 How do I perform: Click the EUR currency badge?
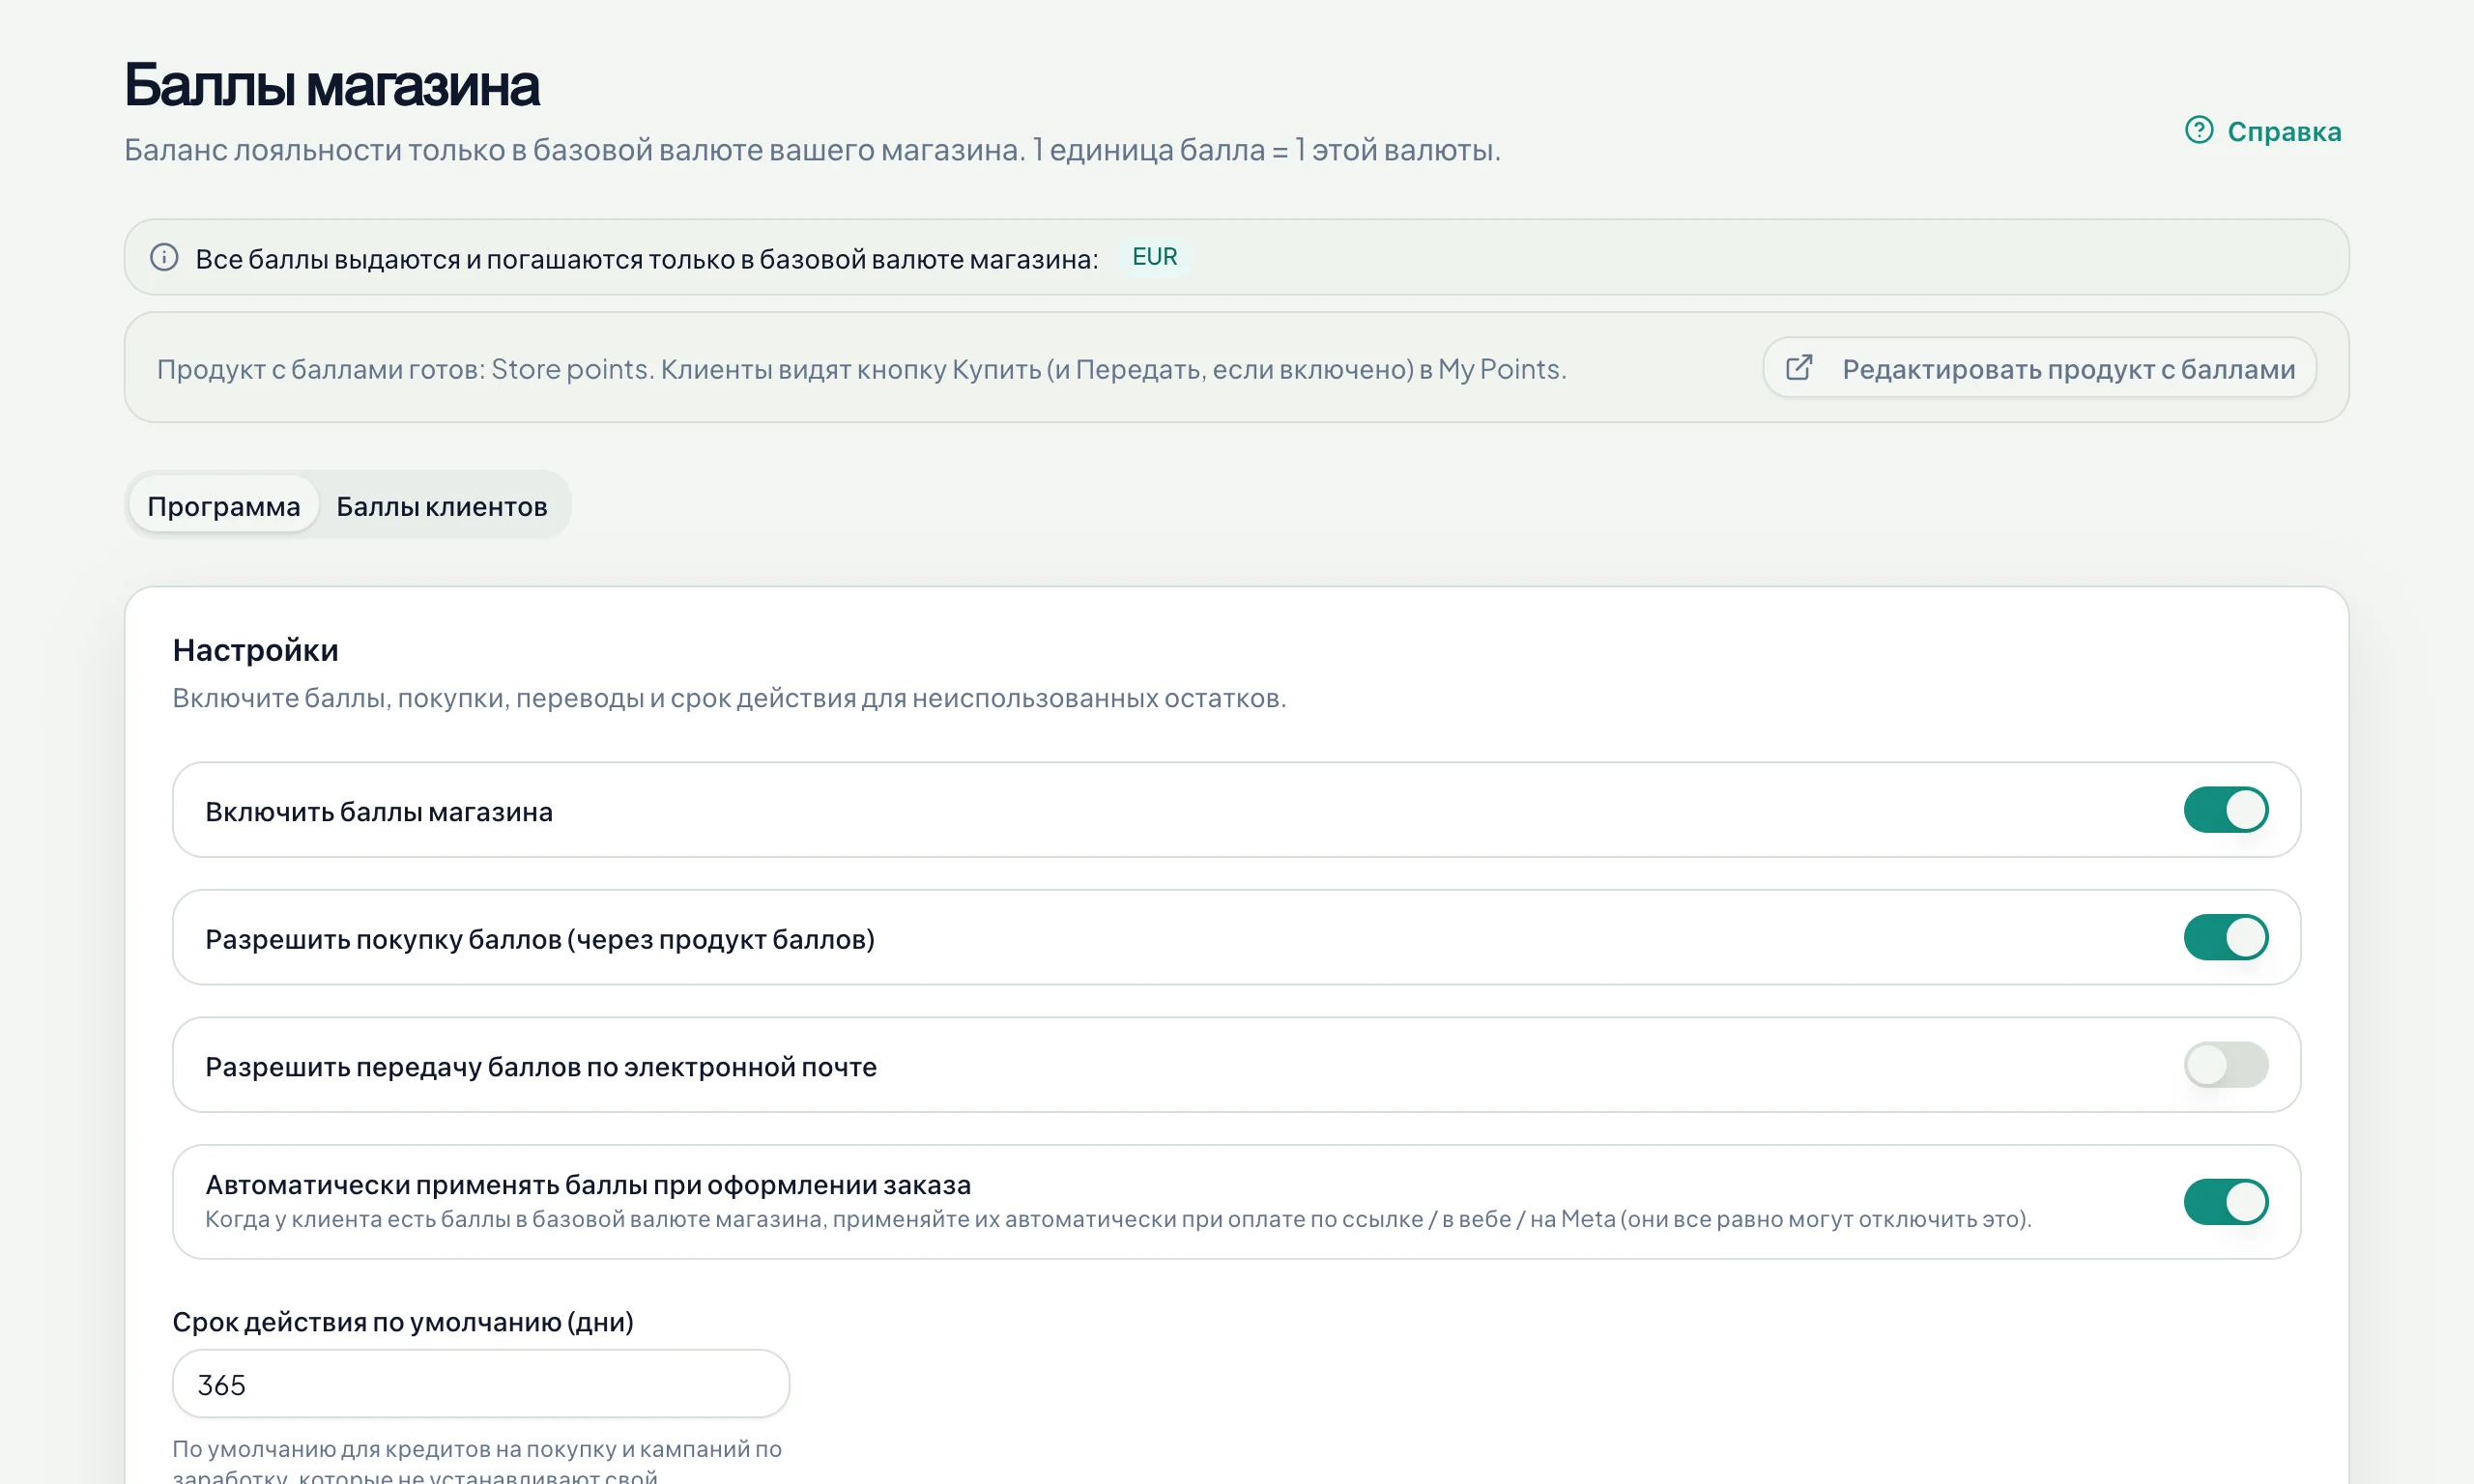tap(1154, 257)
